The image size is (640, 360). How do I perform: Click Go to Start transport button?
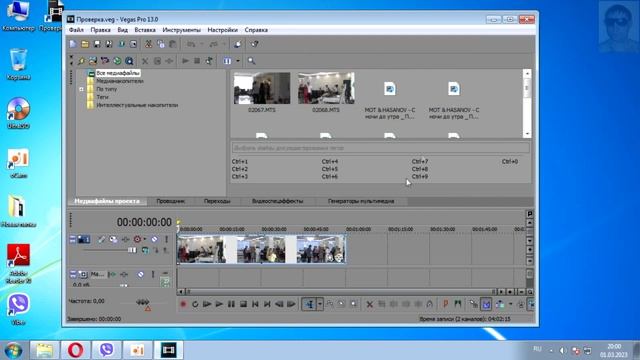255,304
